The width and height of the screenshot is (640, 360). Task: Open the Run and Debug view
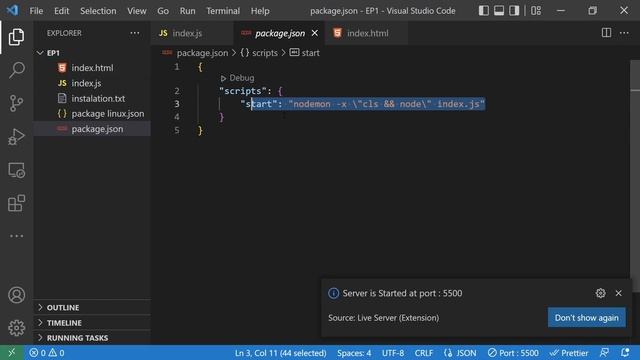click(x=16, y=137)
